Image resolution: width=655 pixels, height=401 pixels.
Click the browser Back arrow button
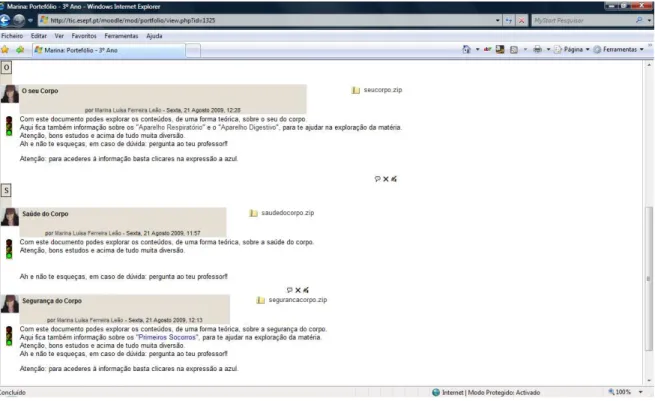[x=5, y=20]
